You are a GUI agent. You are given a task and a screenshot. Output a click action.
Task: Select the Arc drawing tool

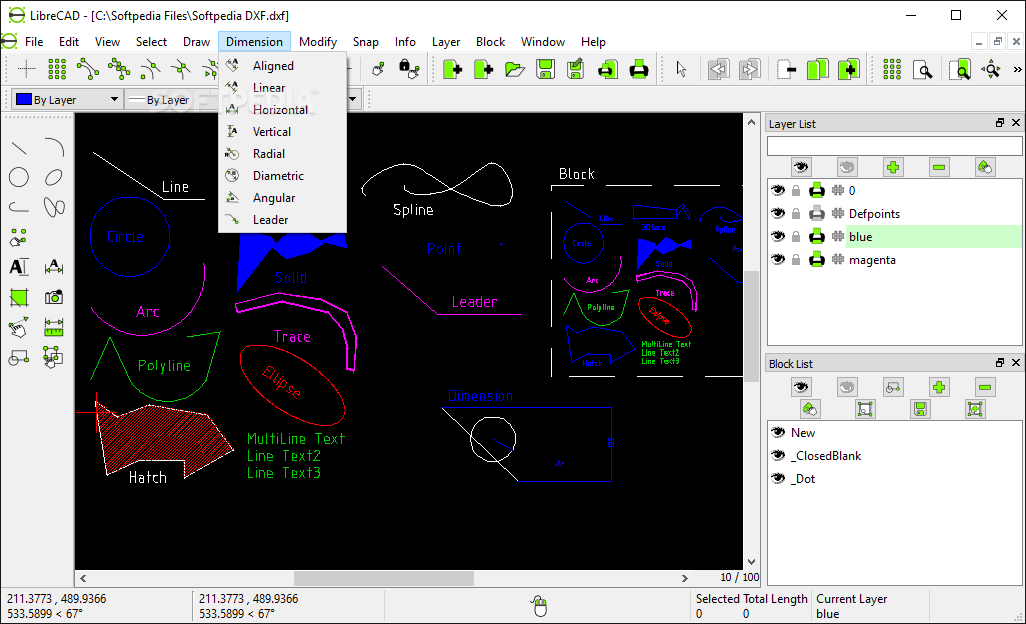[x=54, y=147]
